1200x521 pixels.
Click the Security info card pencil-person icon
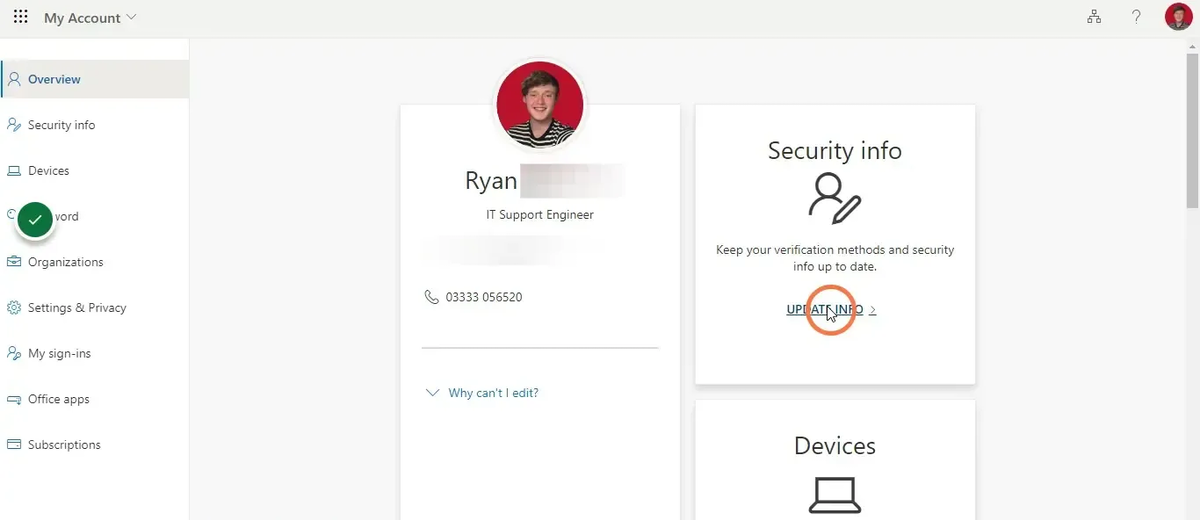coord(834,197)
